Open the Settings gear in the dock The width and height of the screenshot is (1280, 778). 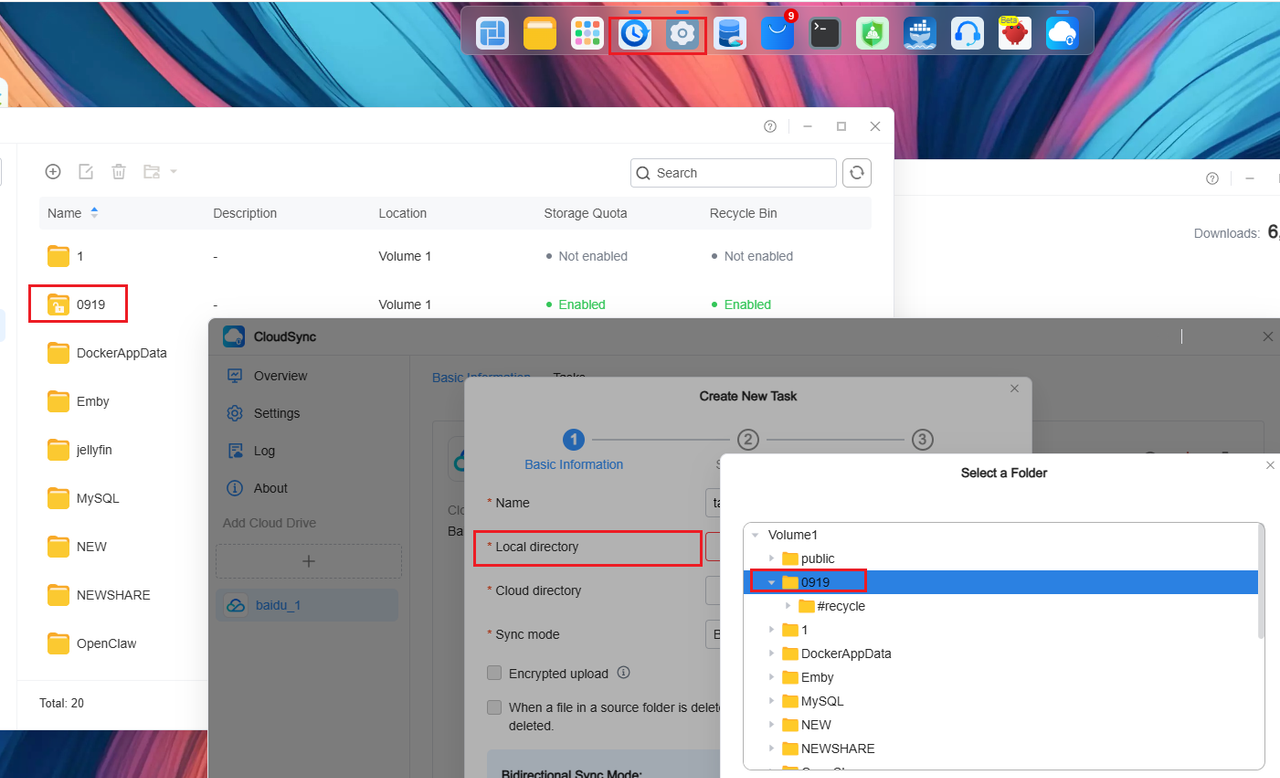(682, 33)
